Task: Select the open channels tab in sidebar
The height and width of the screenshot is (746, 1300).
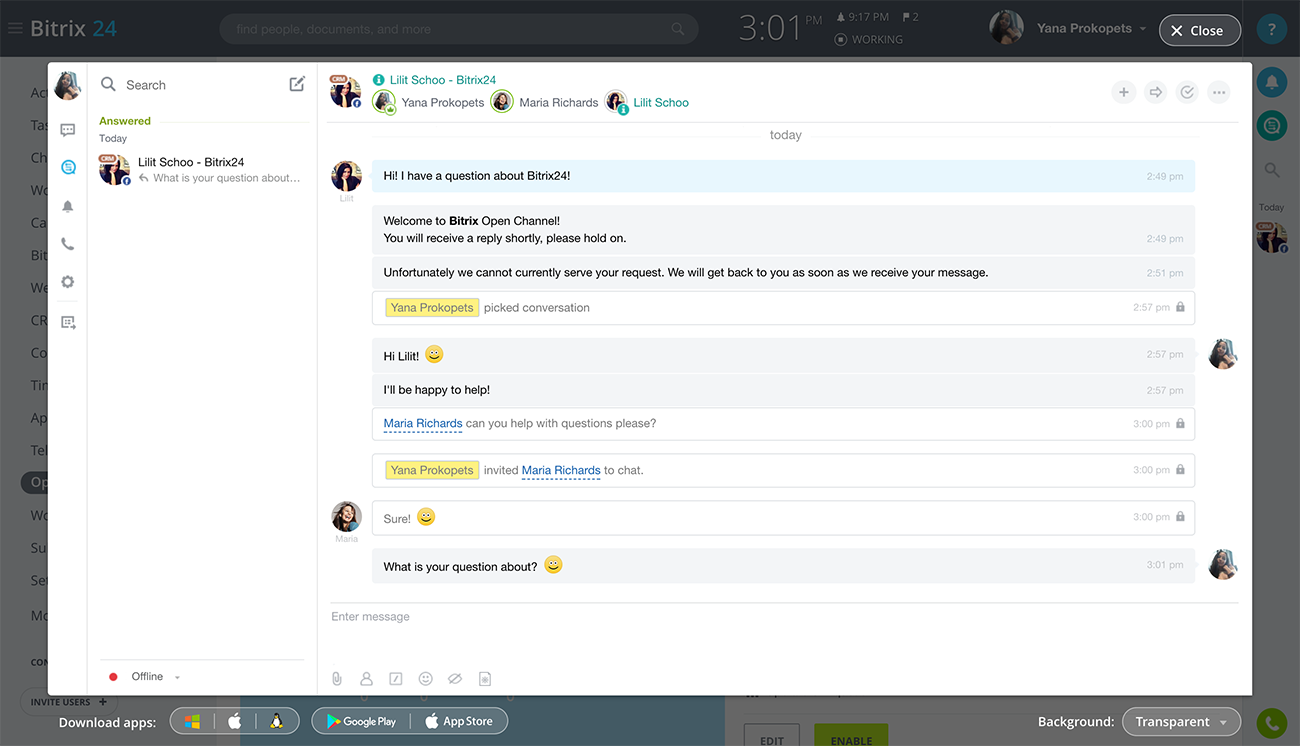Action: (x=68, y=168)
